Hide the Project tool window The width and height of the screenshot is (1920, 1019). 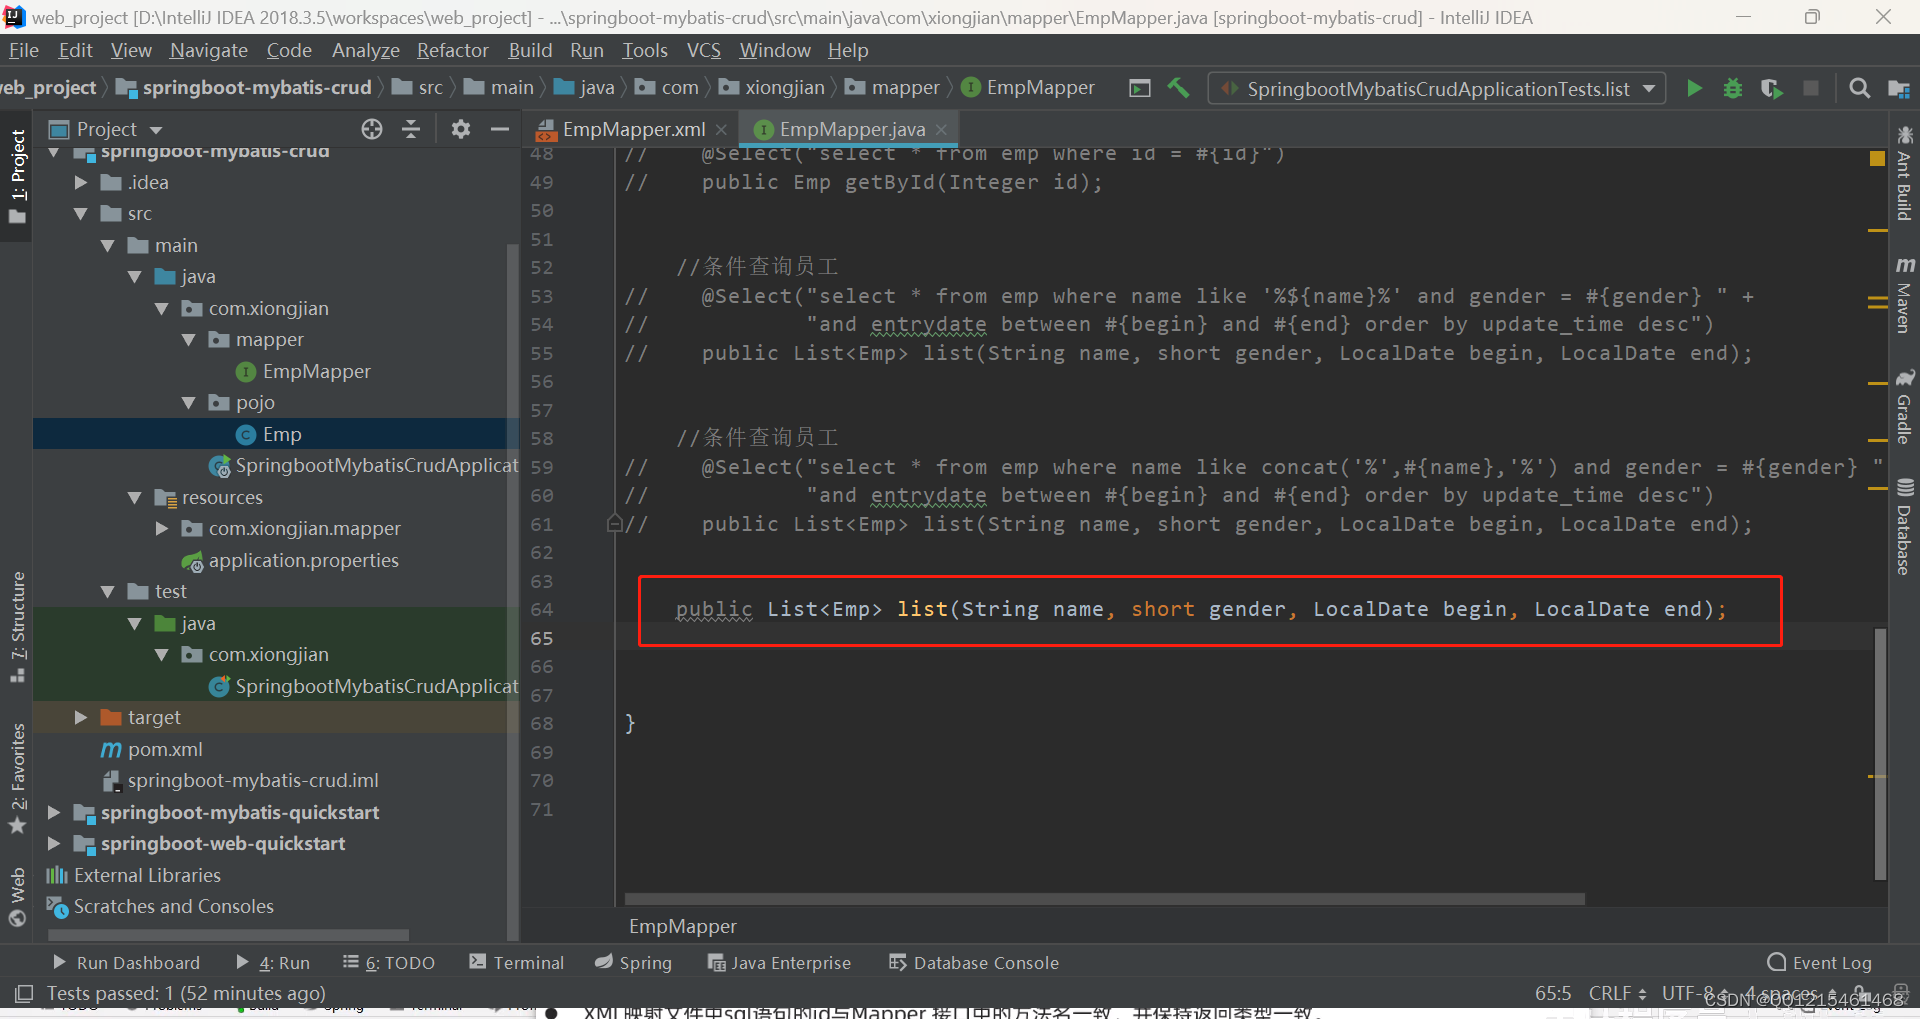[x=499, y=129]
